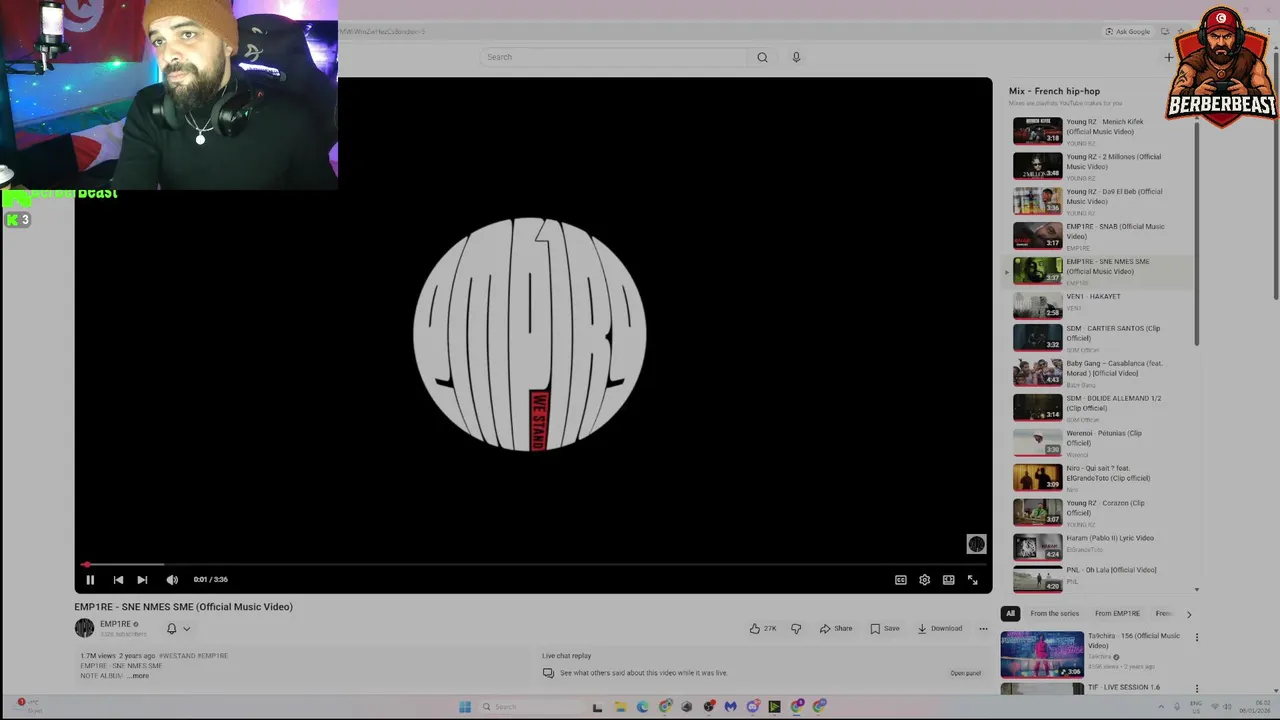Select PNL - Oh Lala playlist entry
This screenshot has width=1280, height=720.
coord(1100,578)
